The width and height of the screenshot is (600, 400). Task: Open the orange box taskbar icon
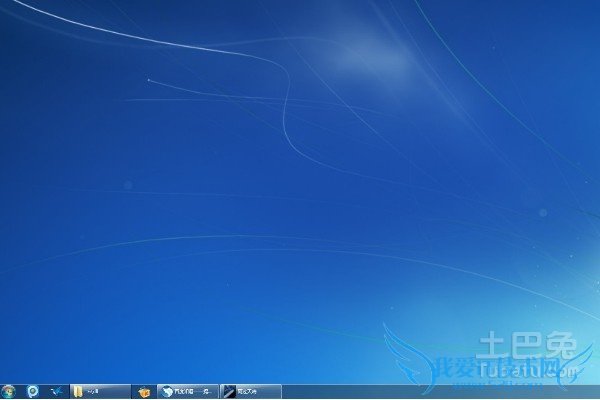click(144, 392)
